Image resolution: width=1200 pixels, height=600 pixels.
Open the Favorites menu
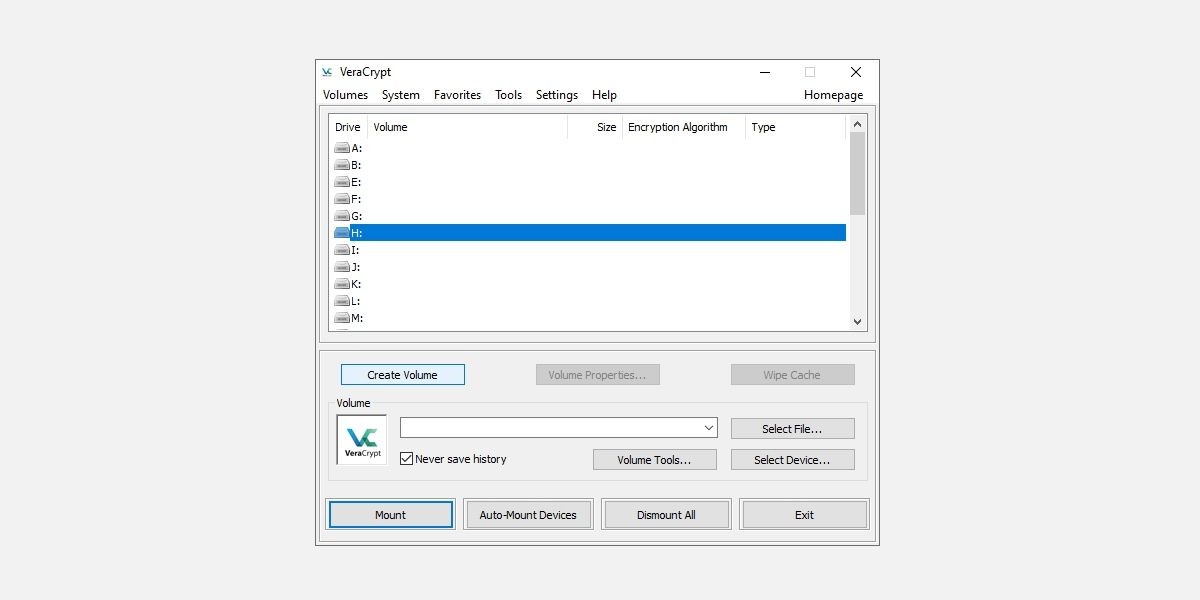[457, 95]
